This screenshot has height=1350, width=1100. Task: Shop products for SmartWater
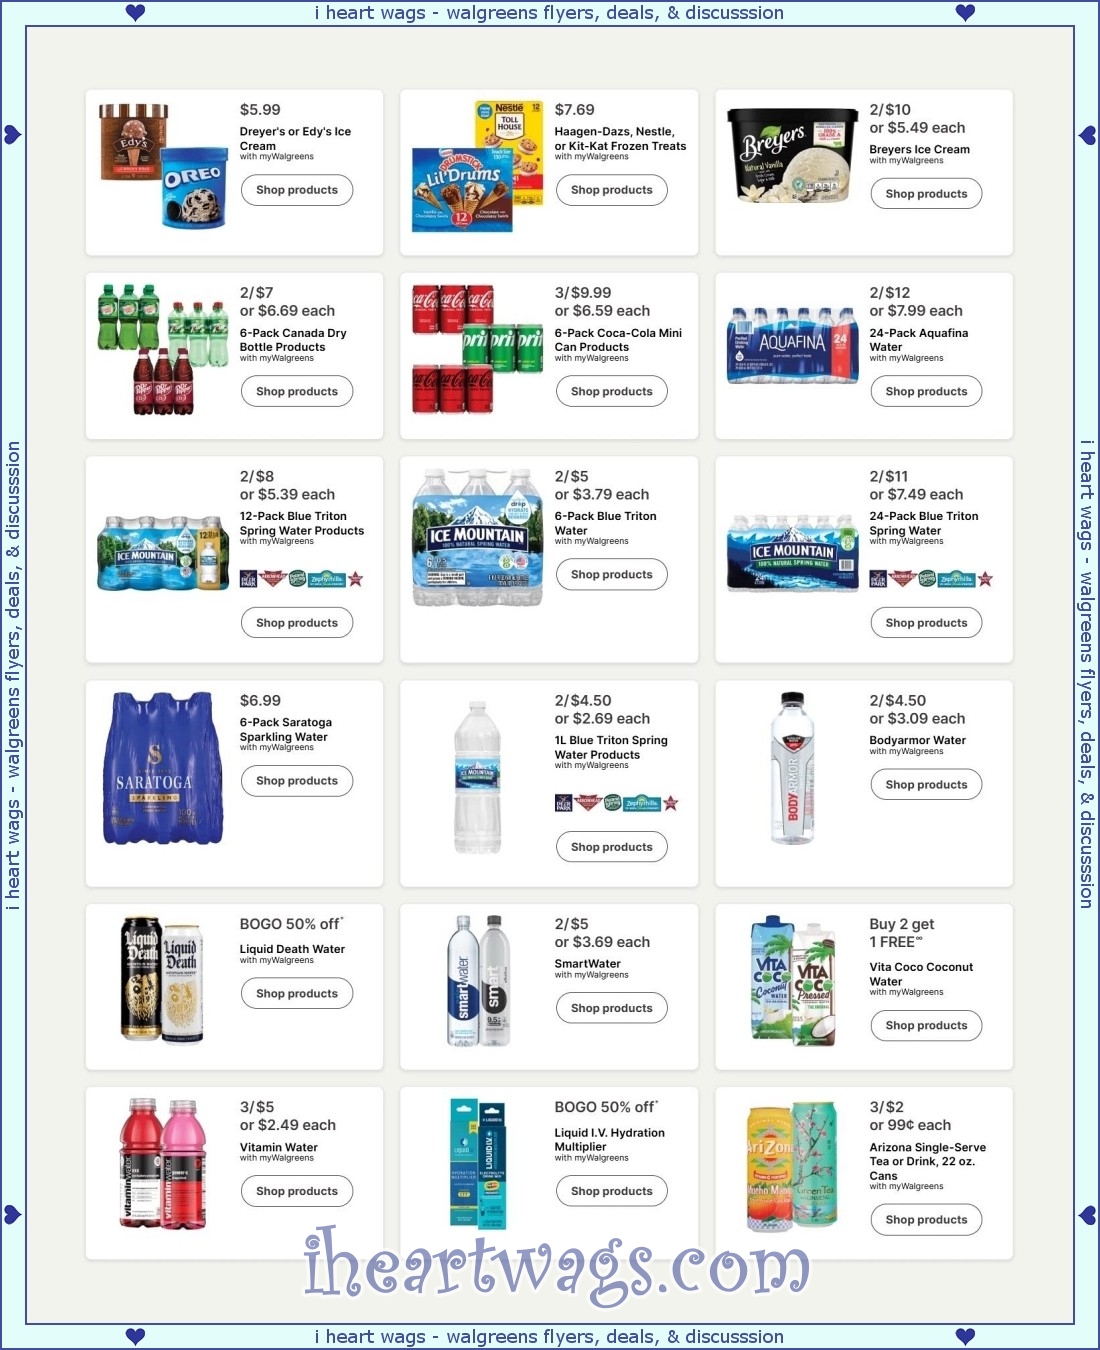[x=612, y=1008]
